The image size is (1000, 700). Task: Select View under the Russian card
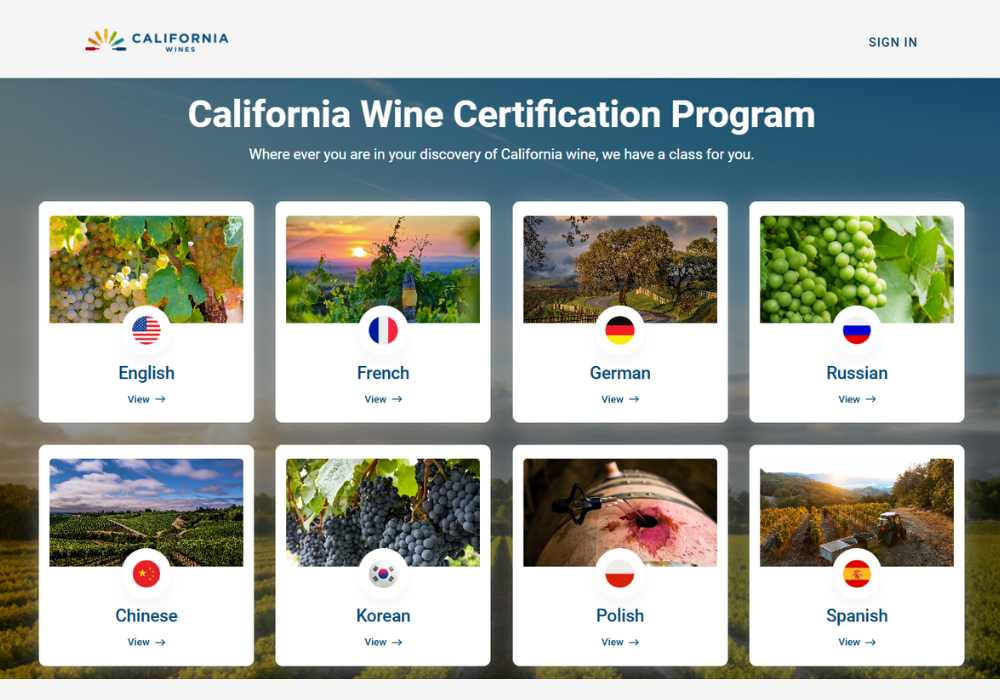click(x=857, y=399)
